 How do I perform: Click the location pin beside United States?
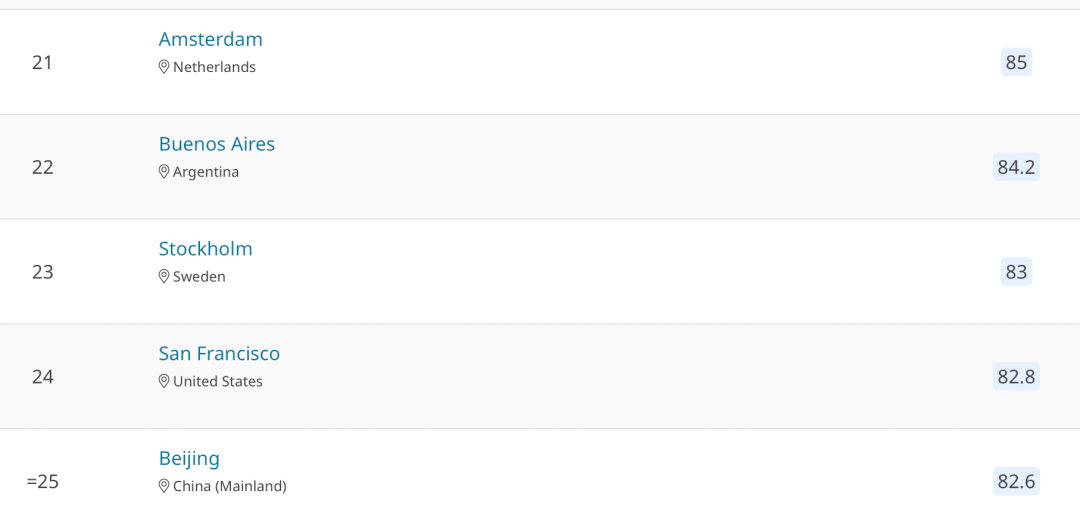[164, 381]
